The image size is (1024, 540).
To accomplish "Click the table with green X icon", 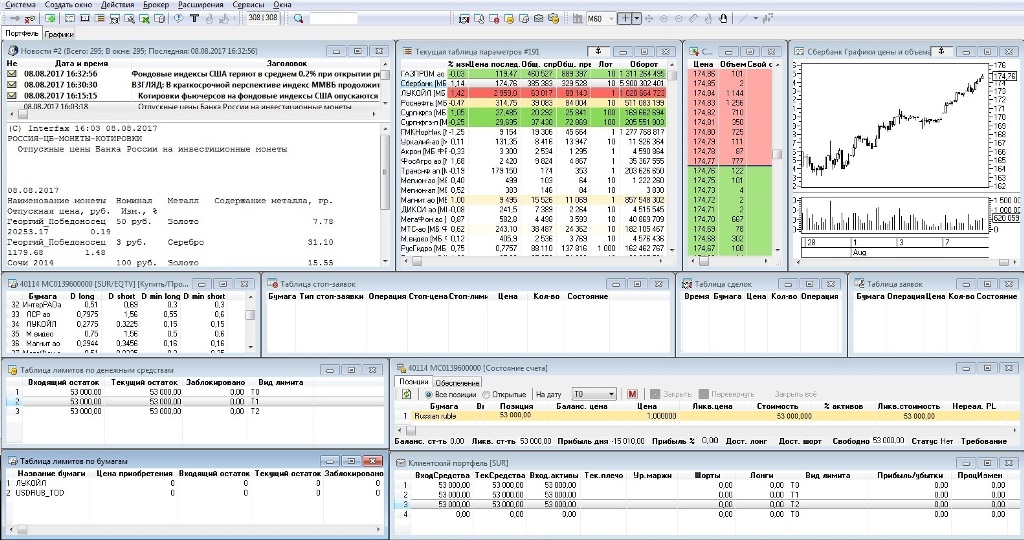I will click(x=144, y=19).
